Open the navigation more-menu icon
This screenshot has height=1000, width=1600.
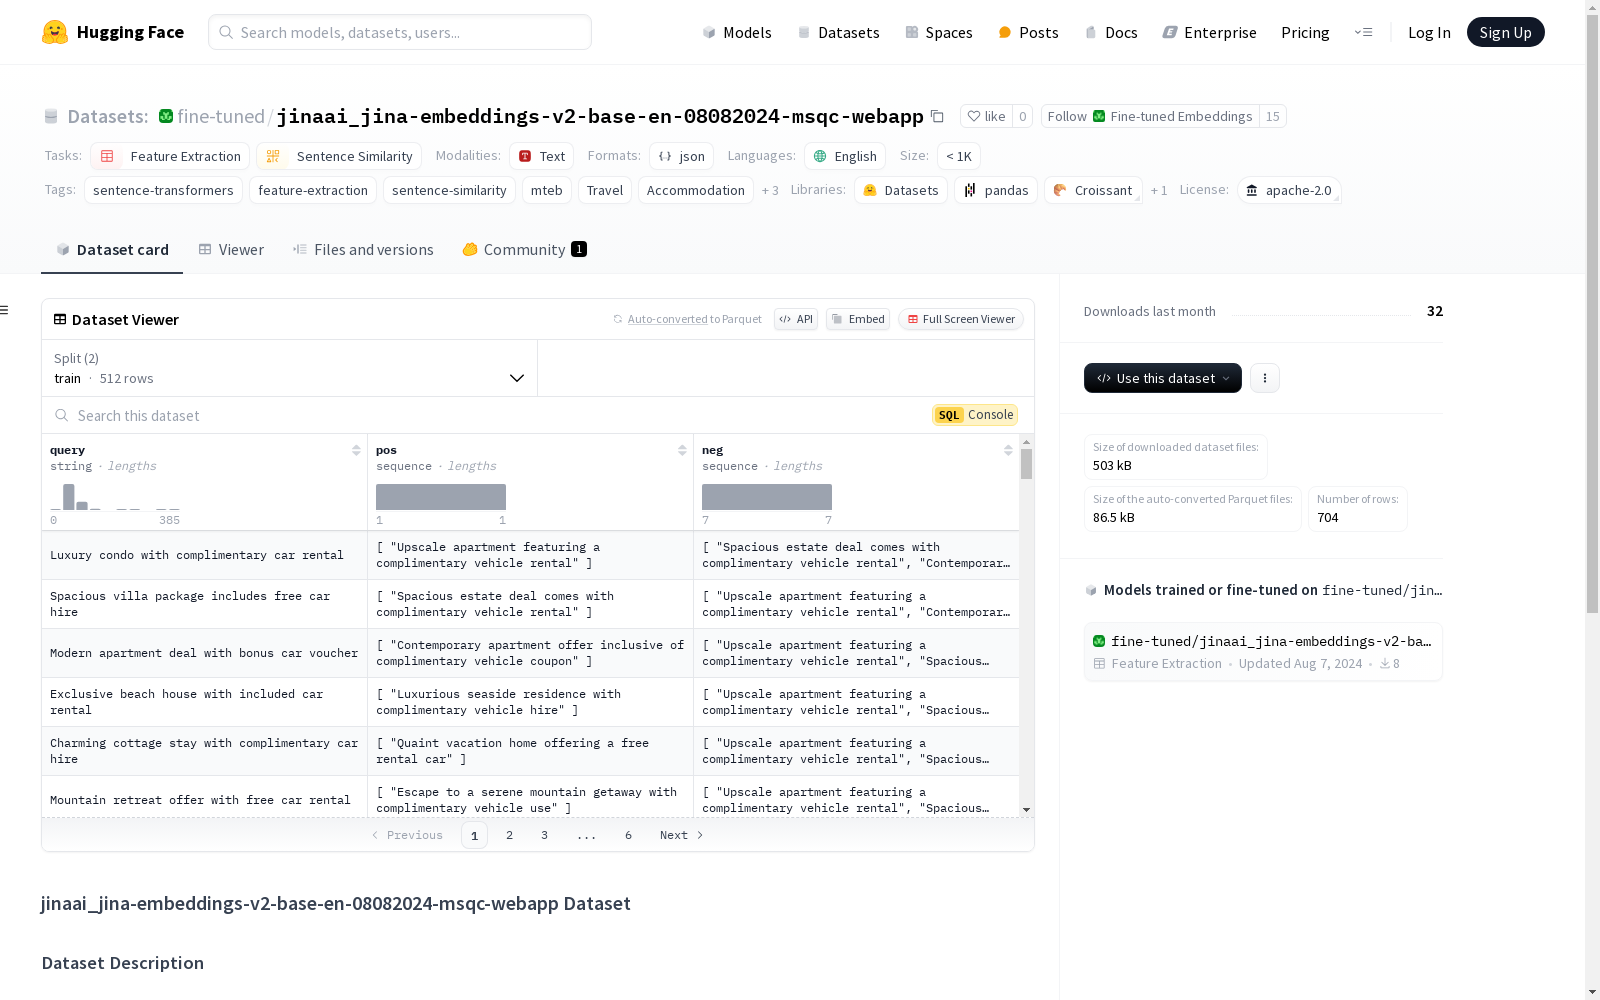coord(1363,32)
